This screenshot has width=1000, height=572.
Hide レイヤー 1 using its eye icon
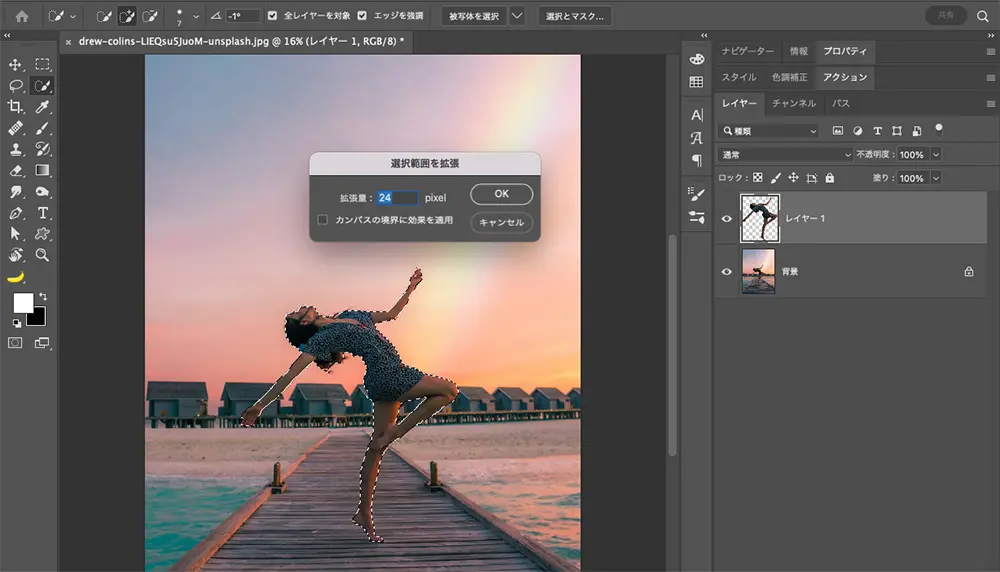pyautogui.click(x=727, y=217)
